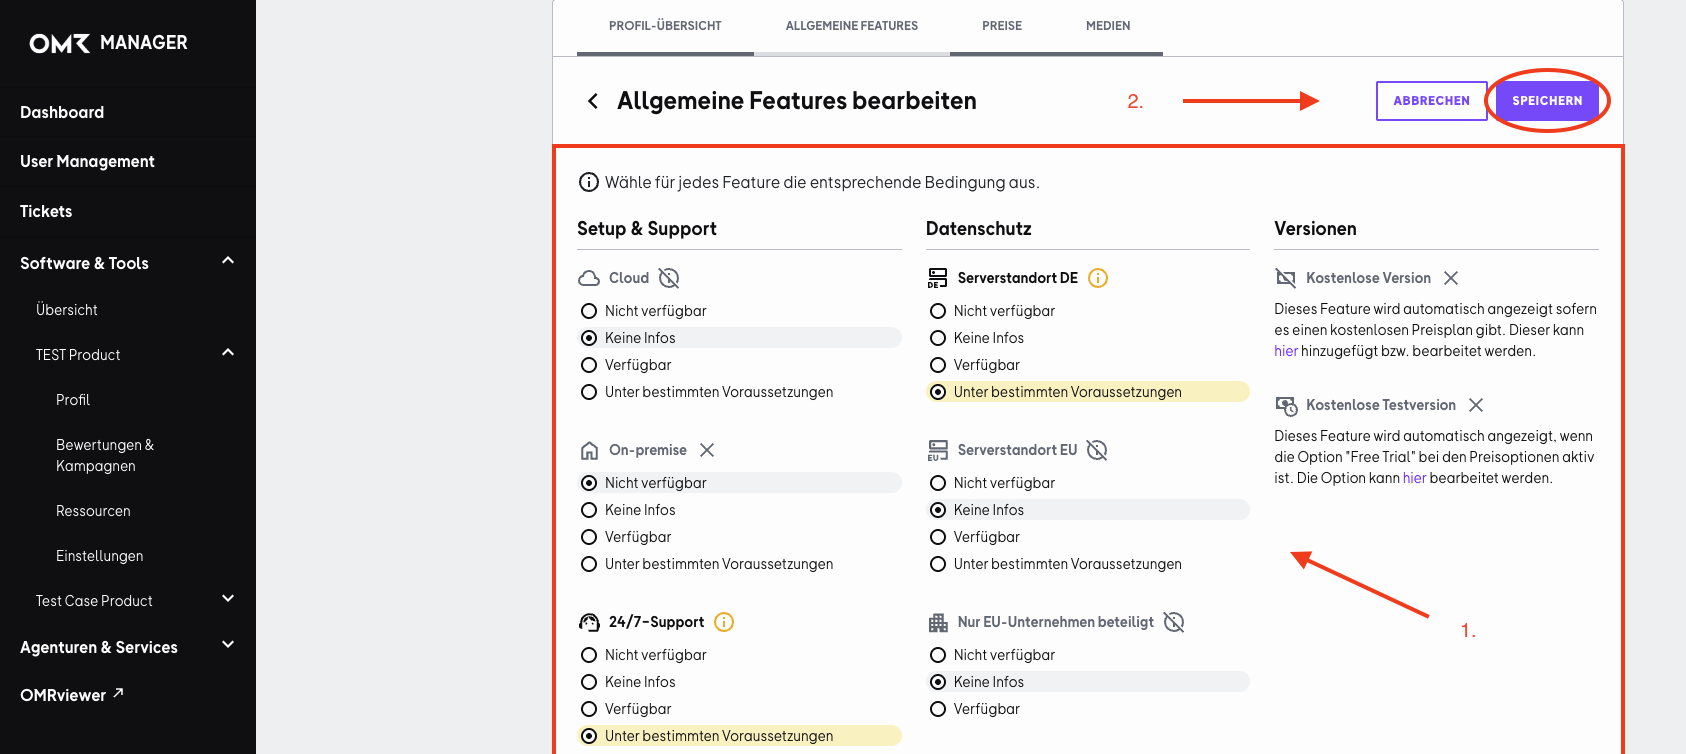Open the info icon next to 24/7-Support

tap(724, 622)
